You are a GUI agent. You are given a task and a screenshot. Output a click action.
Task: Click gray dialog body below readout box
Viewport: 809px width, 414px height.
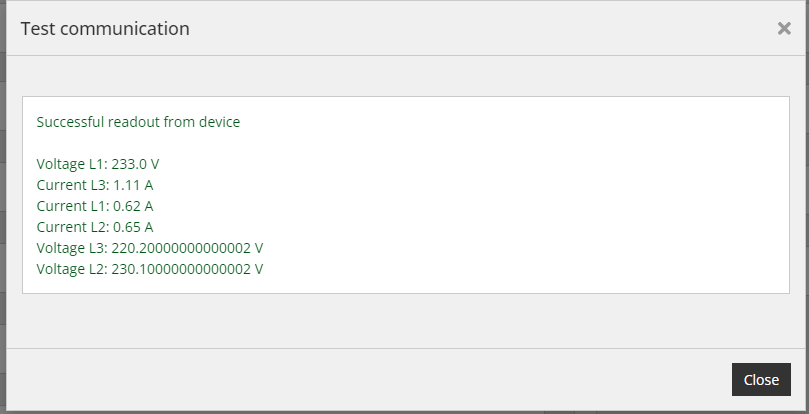[406, 320]
